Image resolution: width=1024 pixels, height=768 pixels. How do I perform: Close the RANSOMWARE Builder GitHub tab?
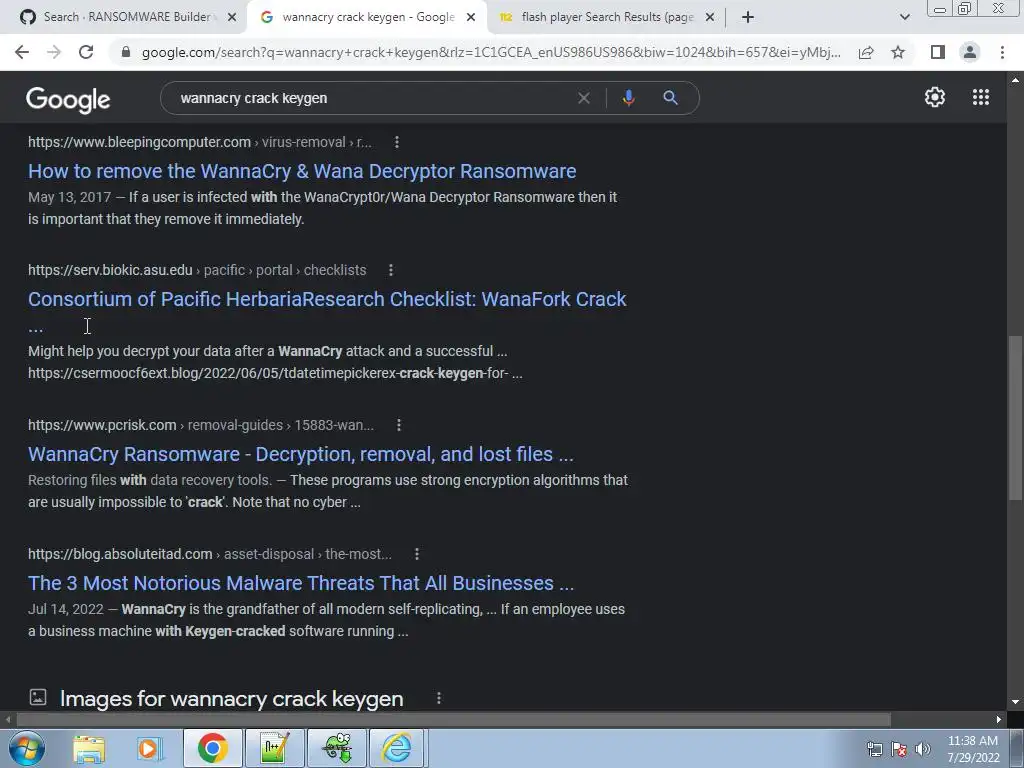[x=232, y=17]
